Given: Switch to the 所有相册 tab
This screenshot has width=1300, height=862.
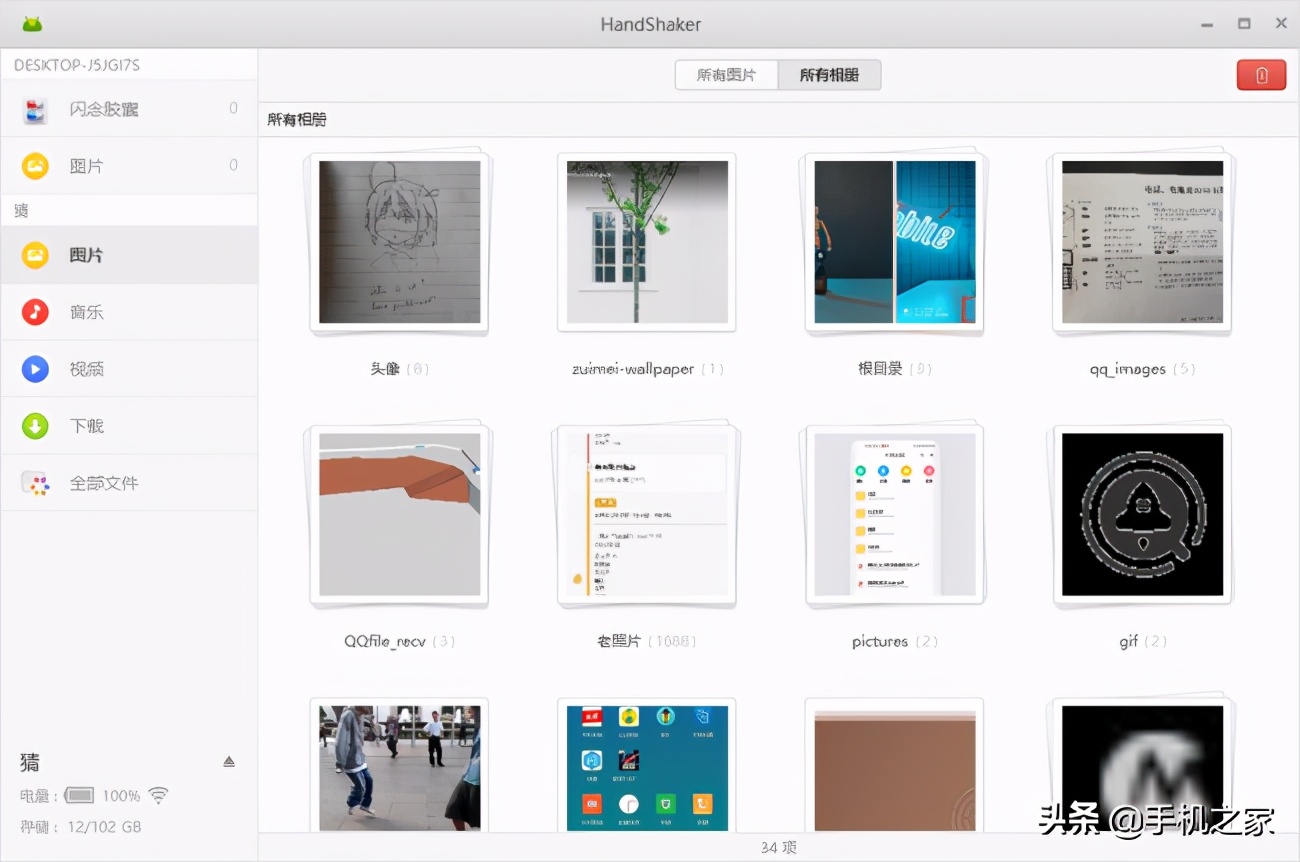Looking at the screenshot, I should click(829, 75).
